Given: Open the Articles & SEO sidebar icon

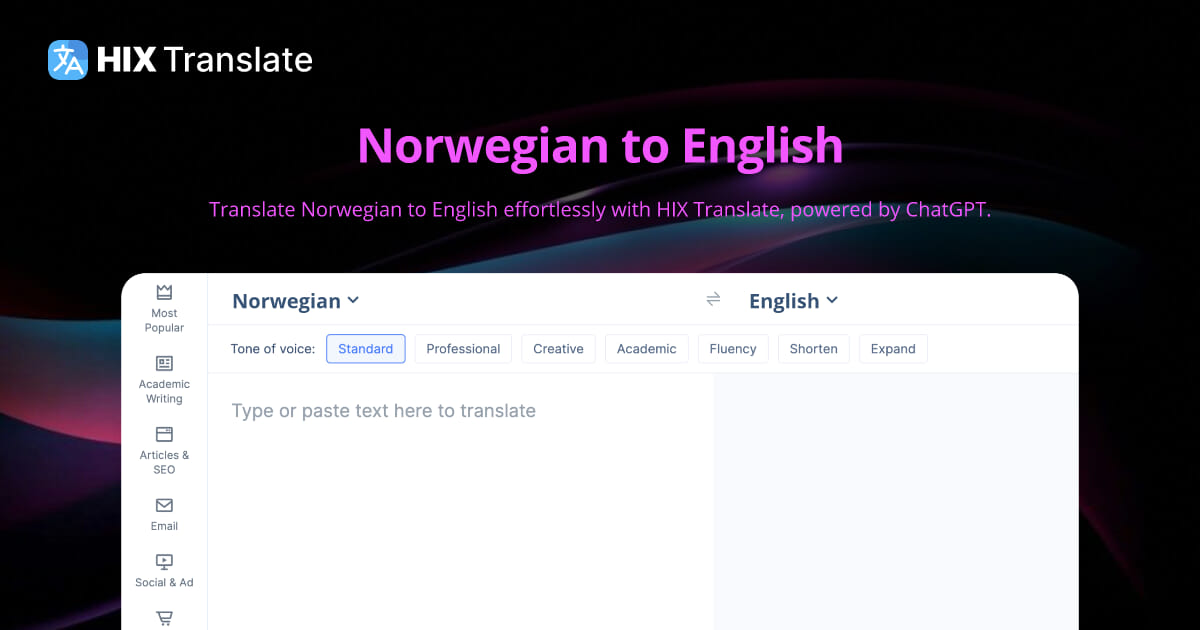Looking at the screenshot, I should [x=164, y=434].
